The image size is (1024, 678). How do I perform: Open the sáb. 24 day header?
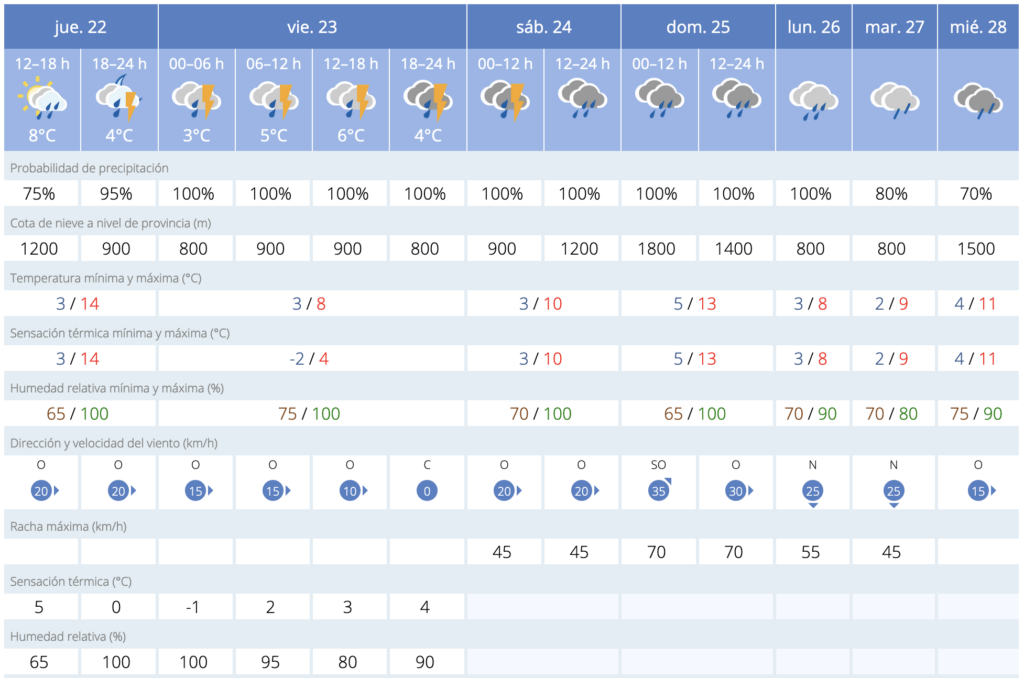[543, 27]
